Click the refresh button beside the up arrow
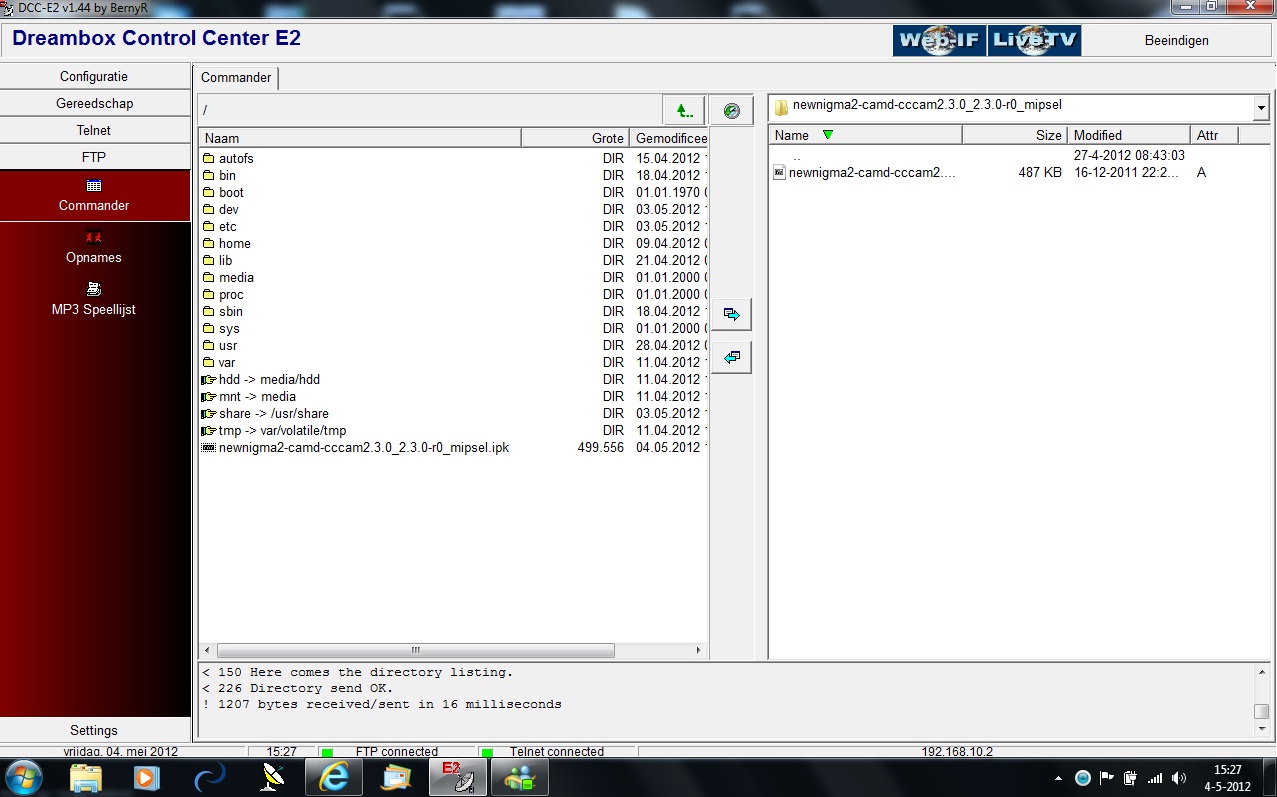The image size is (1277, 797). (x=732, y=110)
